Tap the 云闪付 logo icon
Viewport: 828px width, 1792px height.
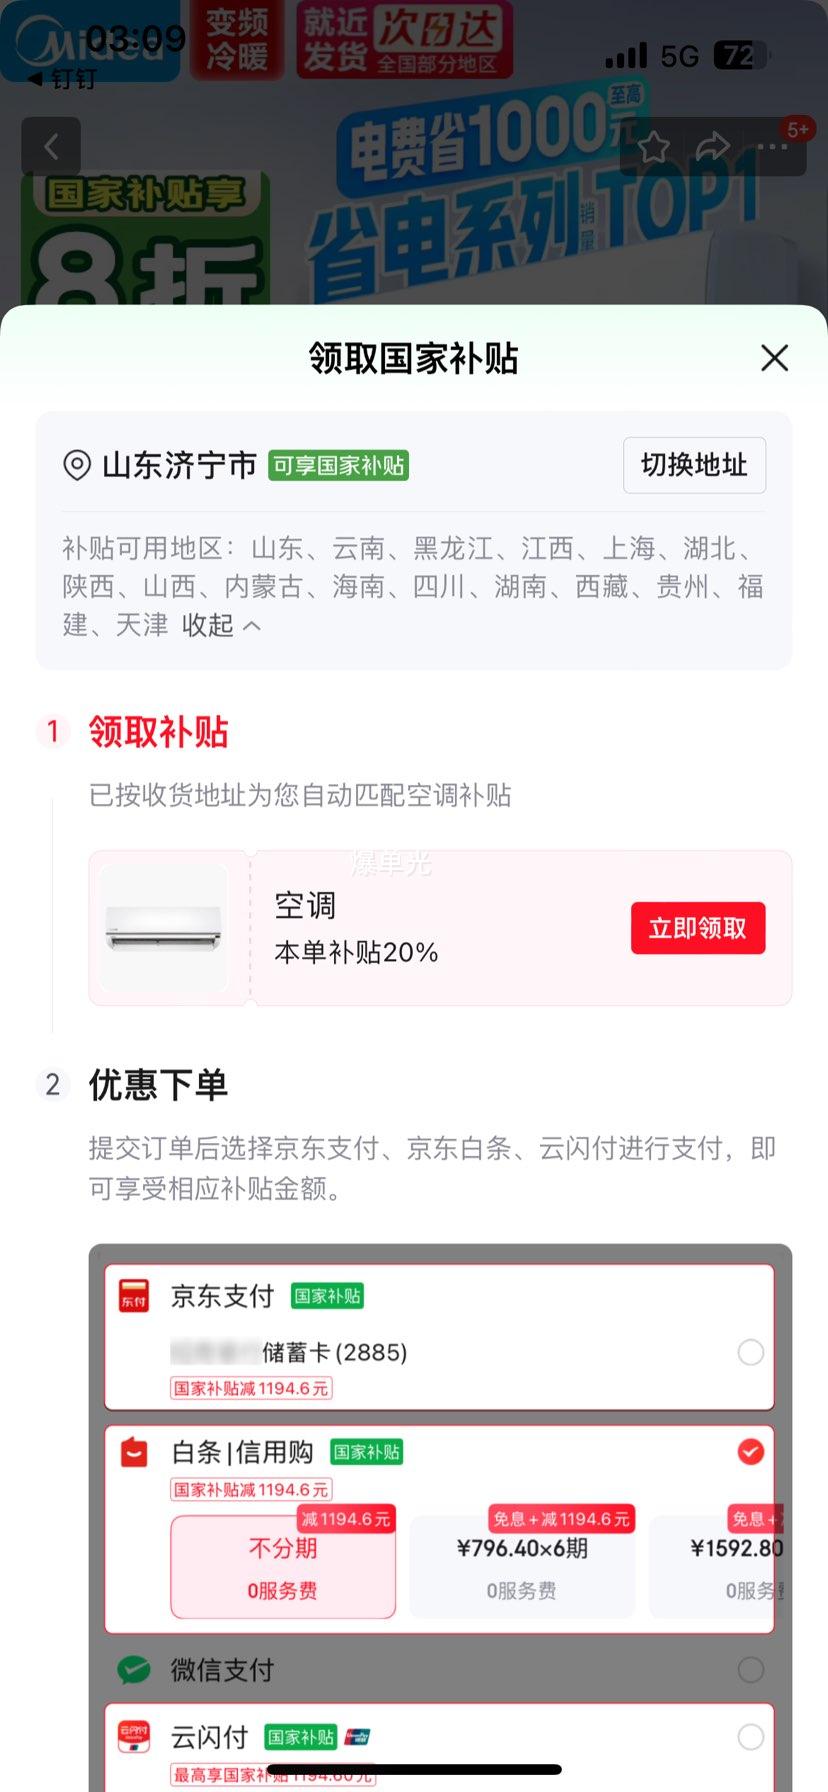point(134,1737)
